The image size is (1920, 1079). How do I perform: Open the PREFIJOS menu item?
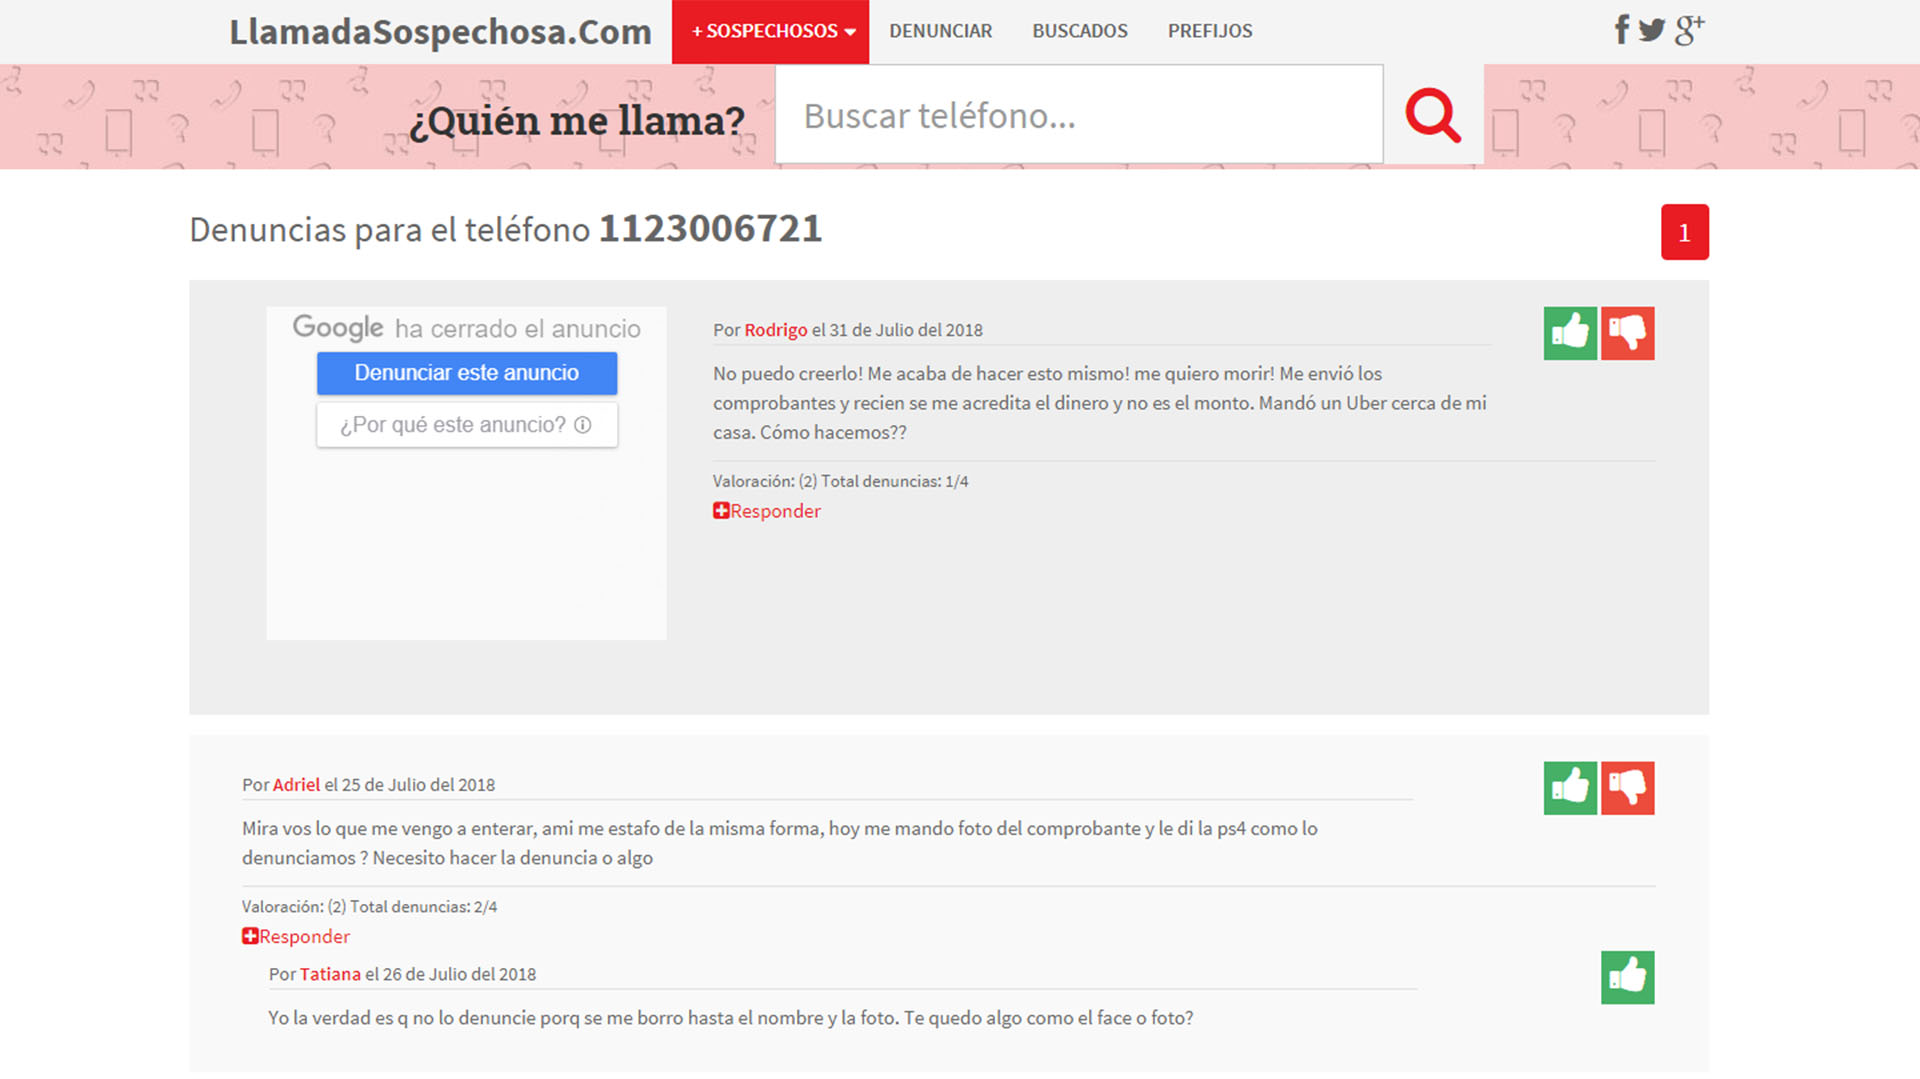coord(1210,31)
